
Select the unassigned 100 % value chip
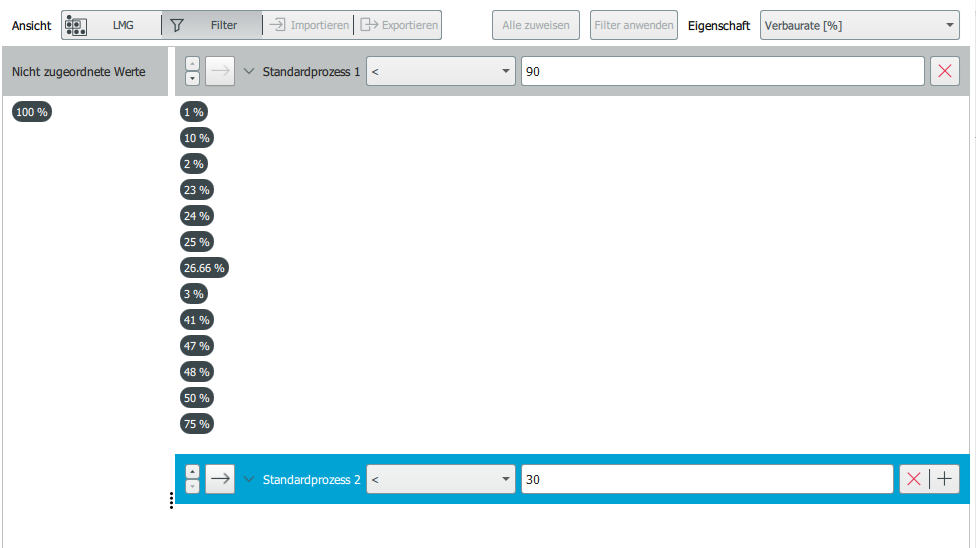pos(32,112)
